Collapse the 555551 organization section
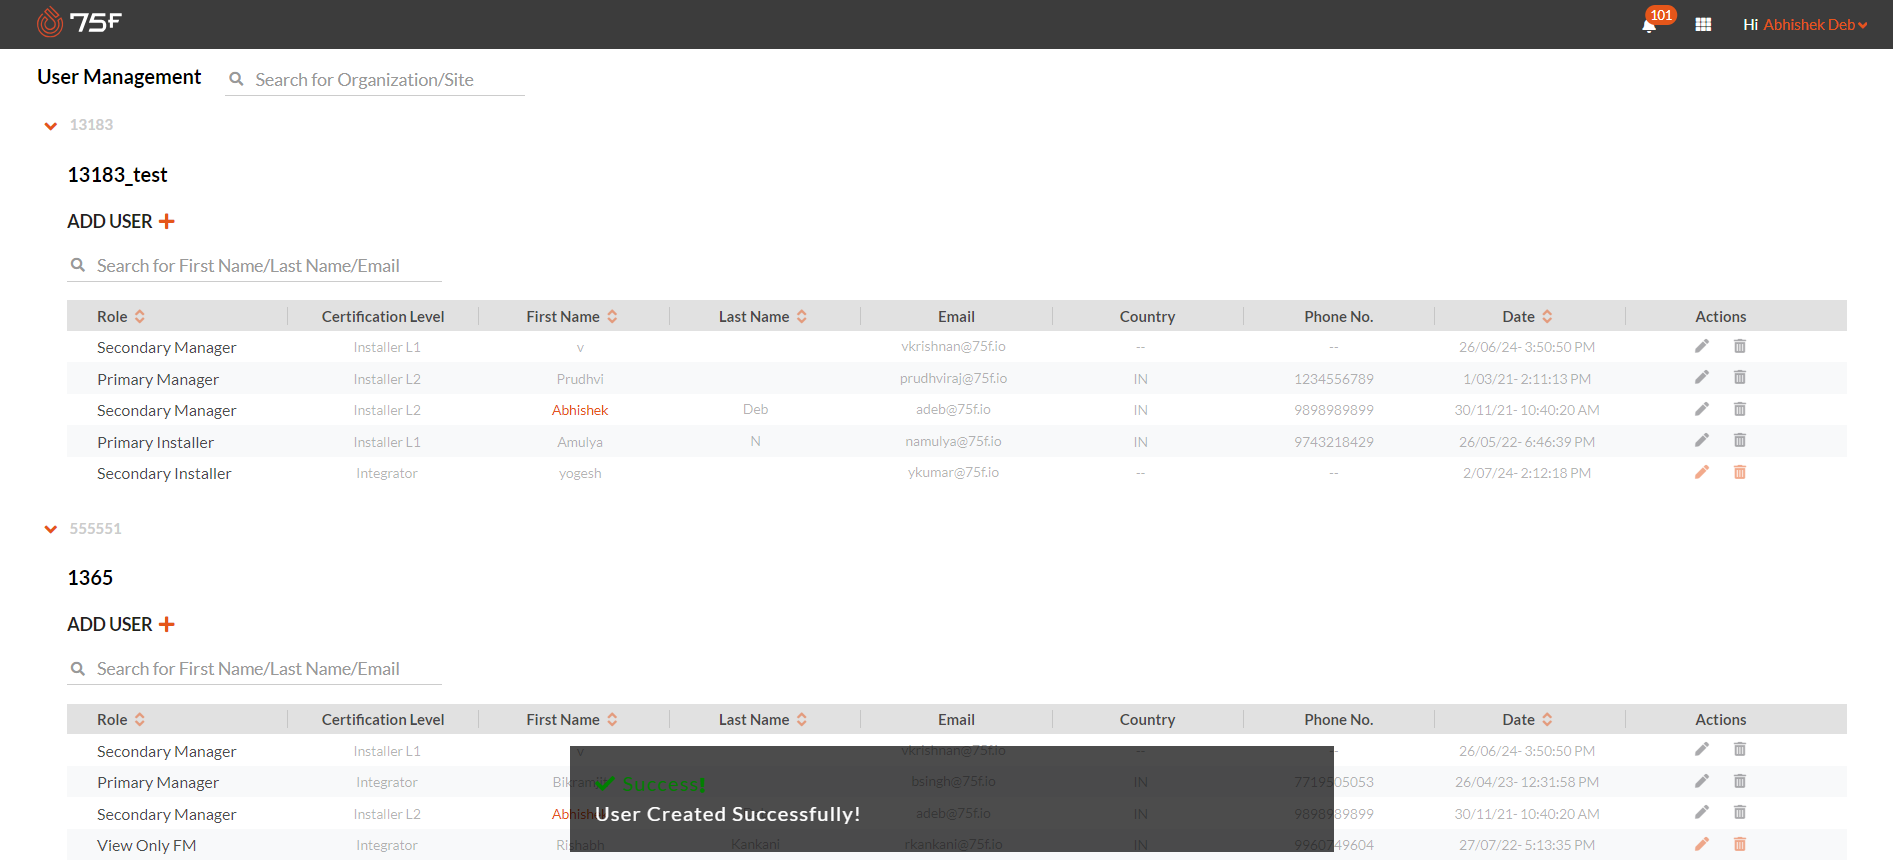This screenshot has height=865, width=1893. (x=51, y=529)
